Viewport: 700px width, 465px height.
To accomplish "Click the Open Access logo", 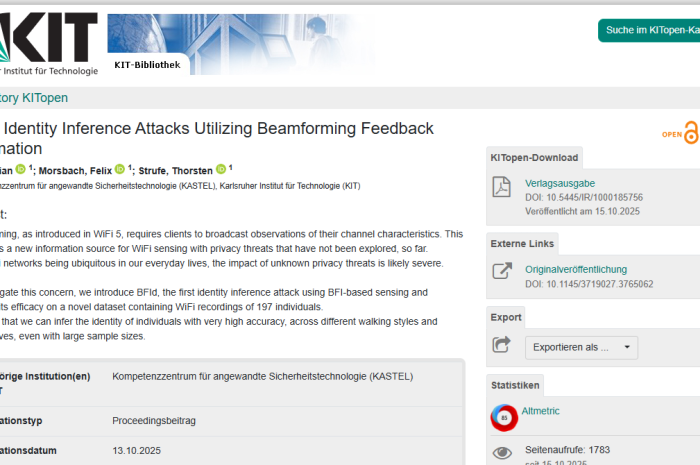I will click(x=682, y=134).
